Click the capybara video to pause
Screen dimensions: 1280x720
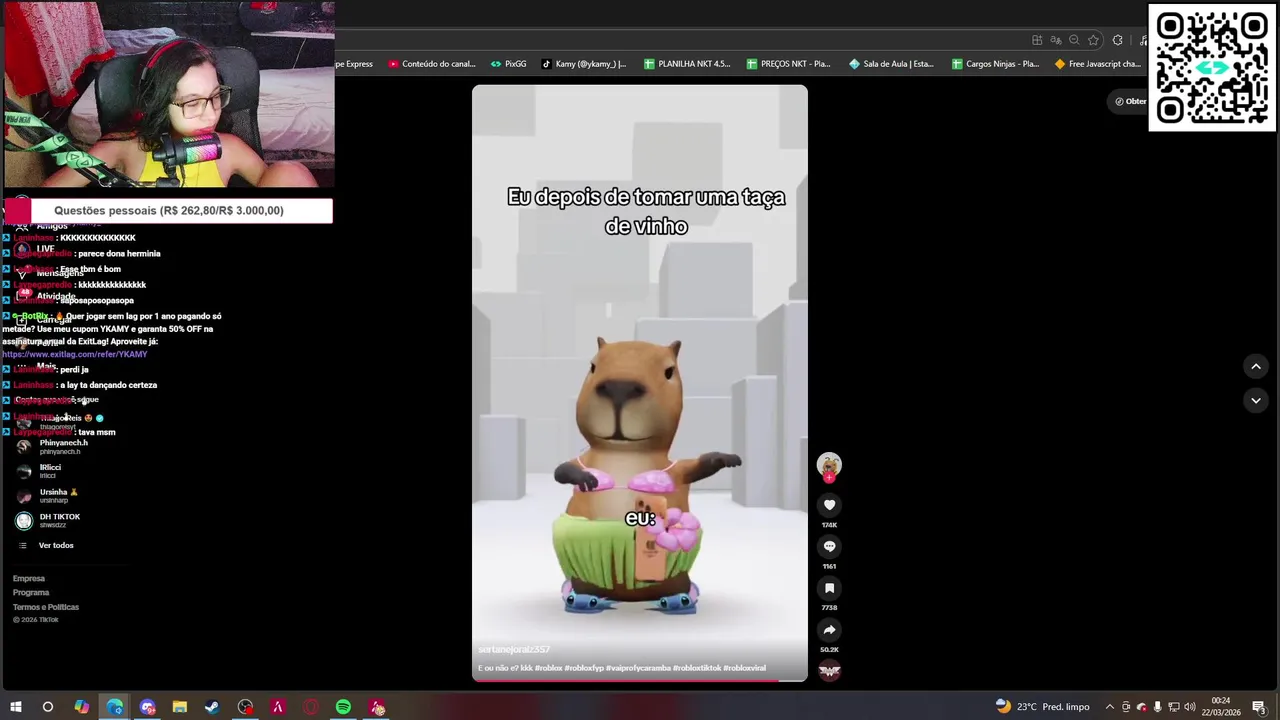[x=640, y=382]
